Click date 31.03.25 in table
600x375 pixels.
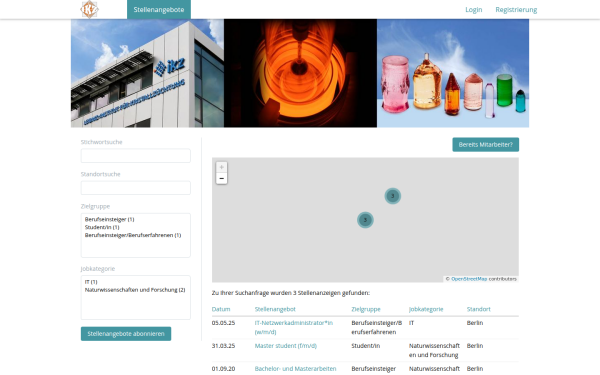(x=223, y=346)
